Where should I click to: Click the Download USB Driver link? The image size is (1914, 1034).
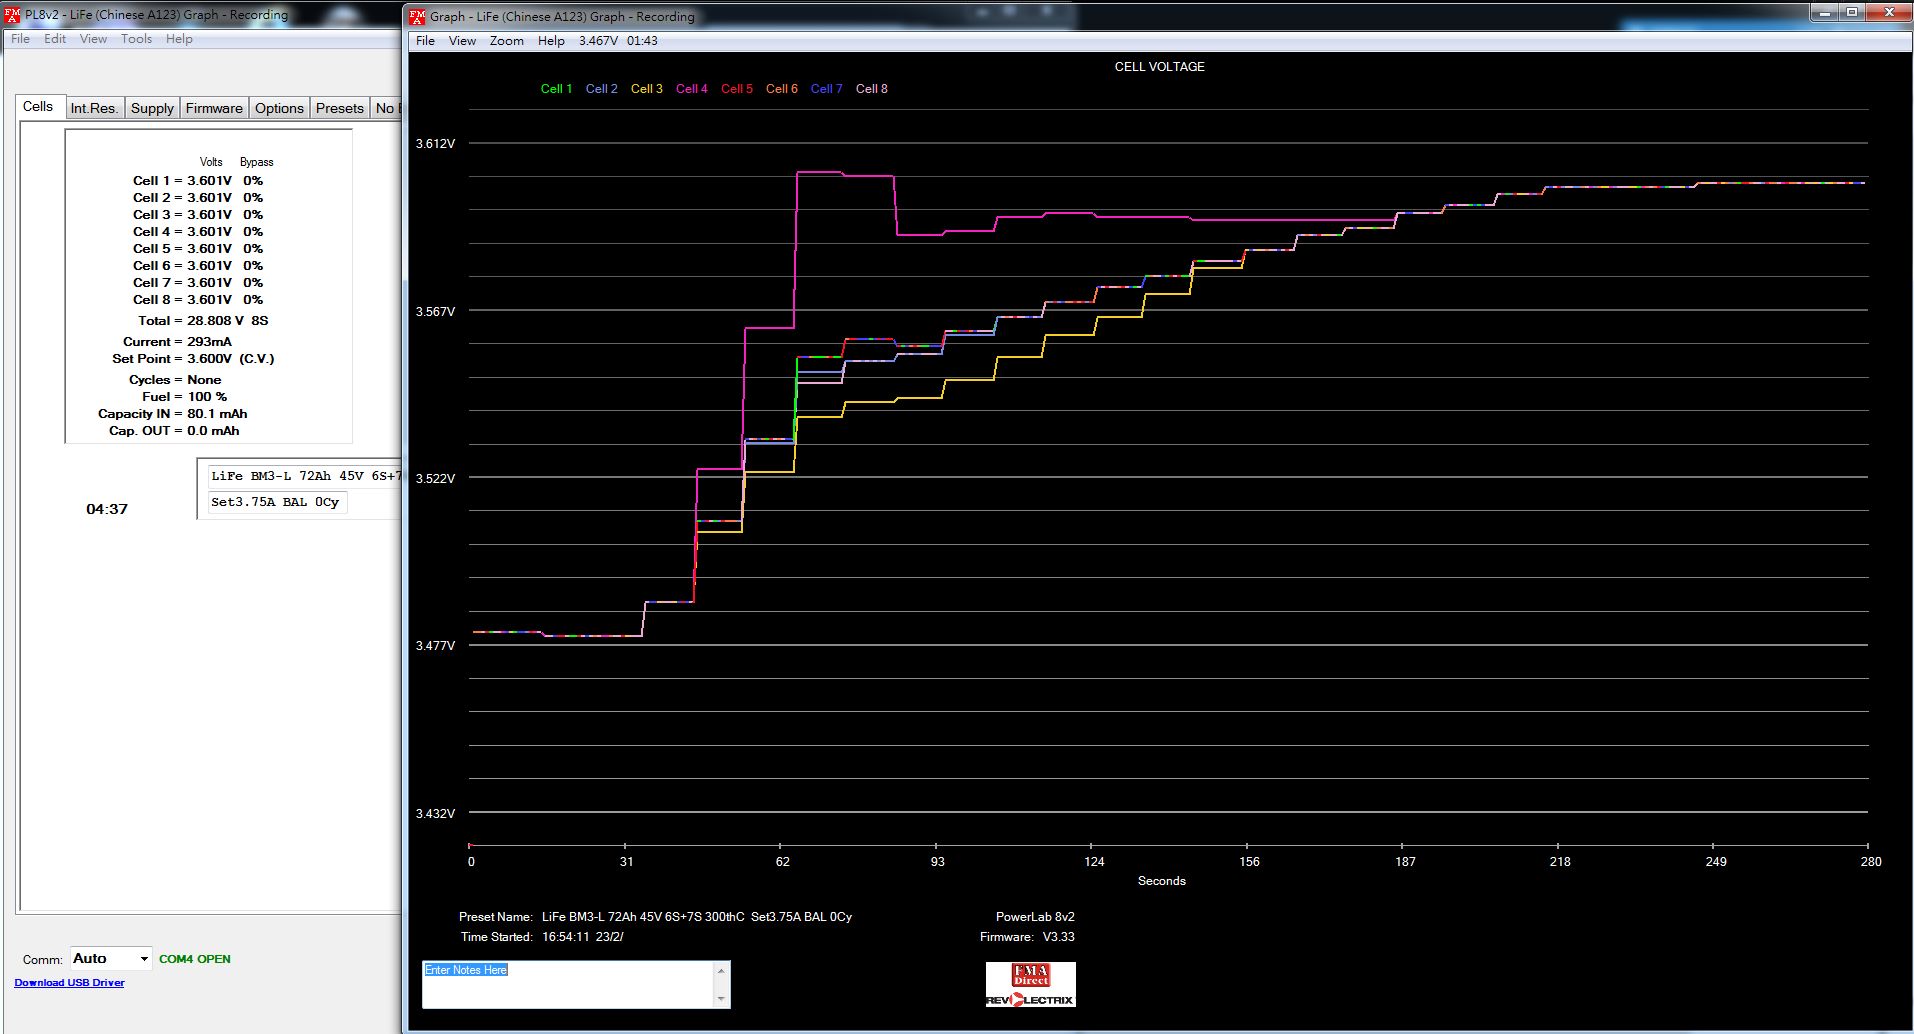click(x=69, y=983)
